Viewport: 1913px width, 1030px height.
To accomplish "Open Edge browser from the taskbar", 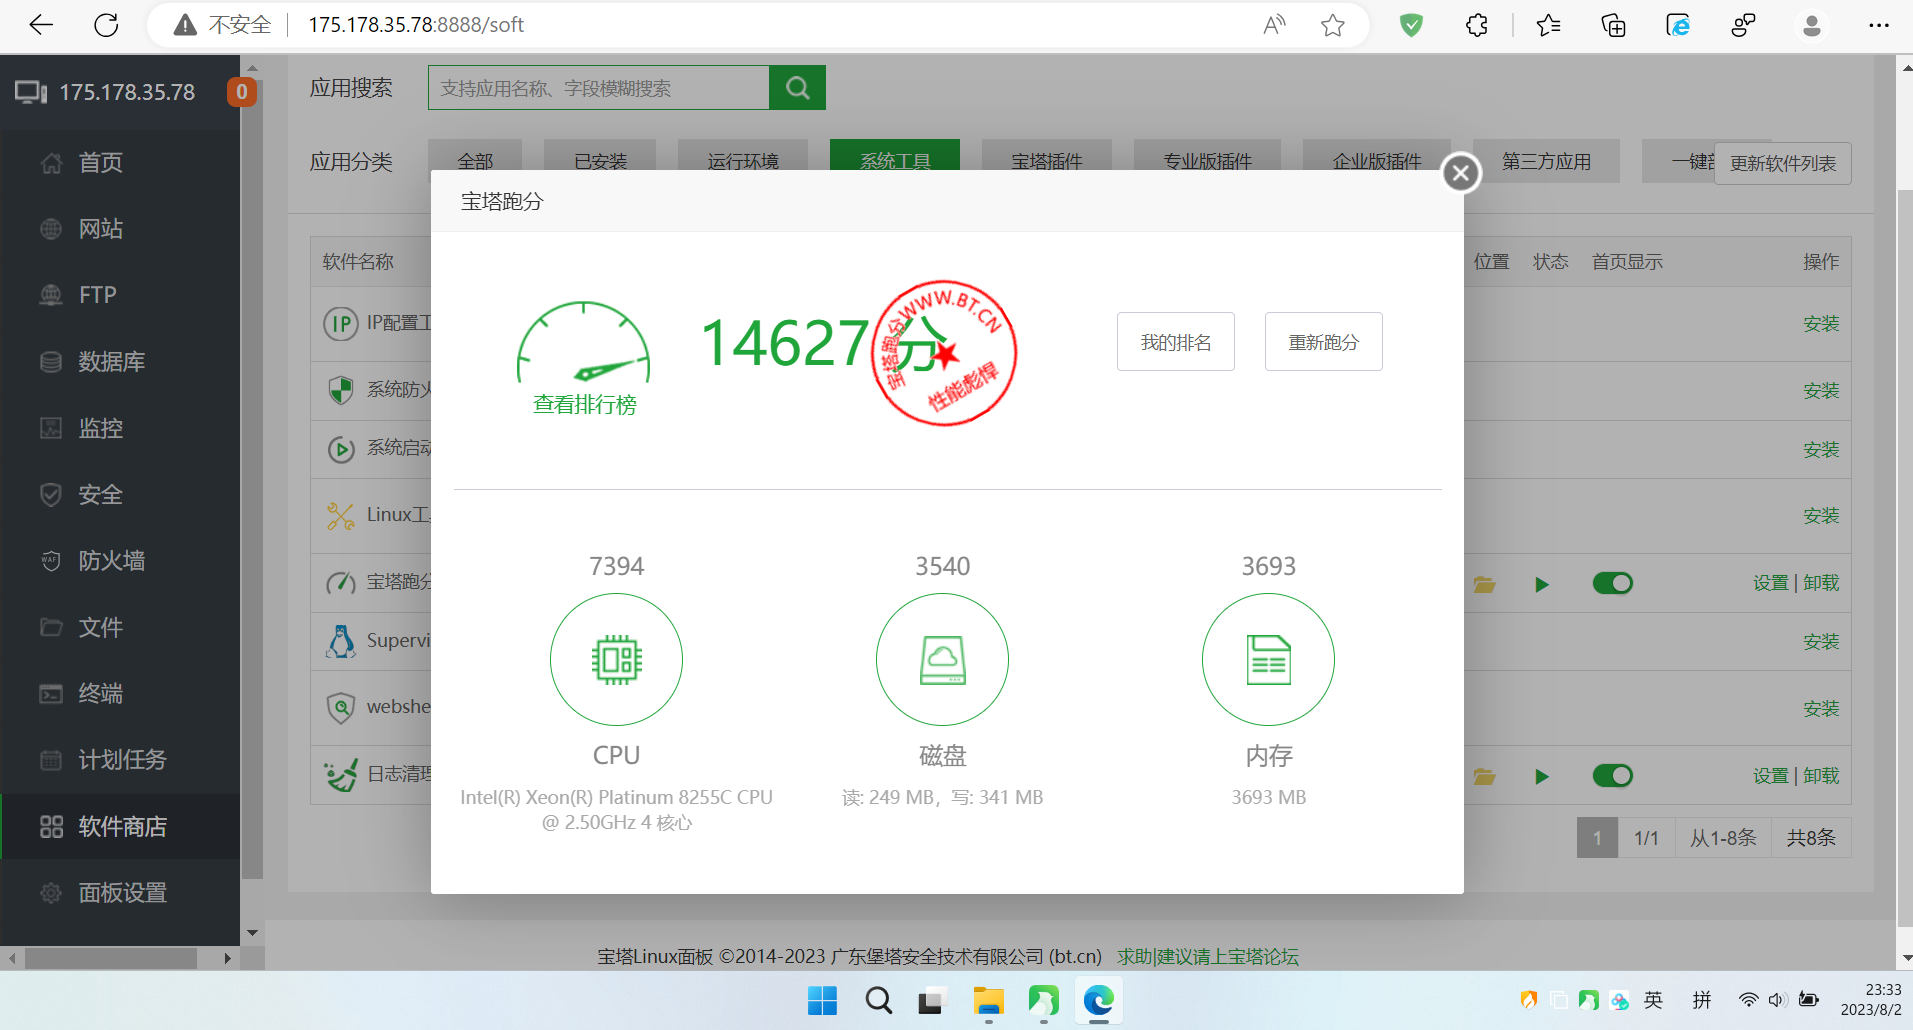I will coord(1098,1001).
